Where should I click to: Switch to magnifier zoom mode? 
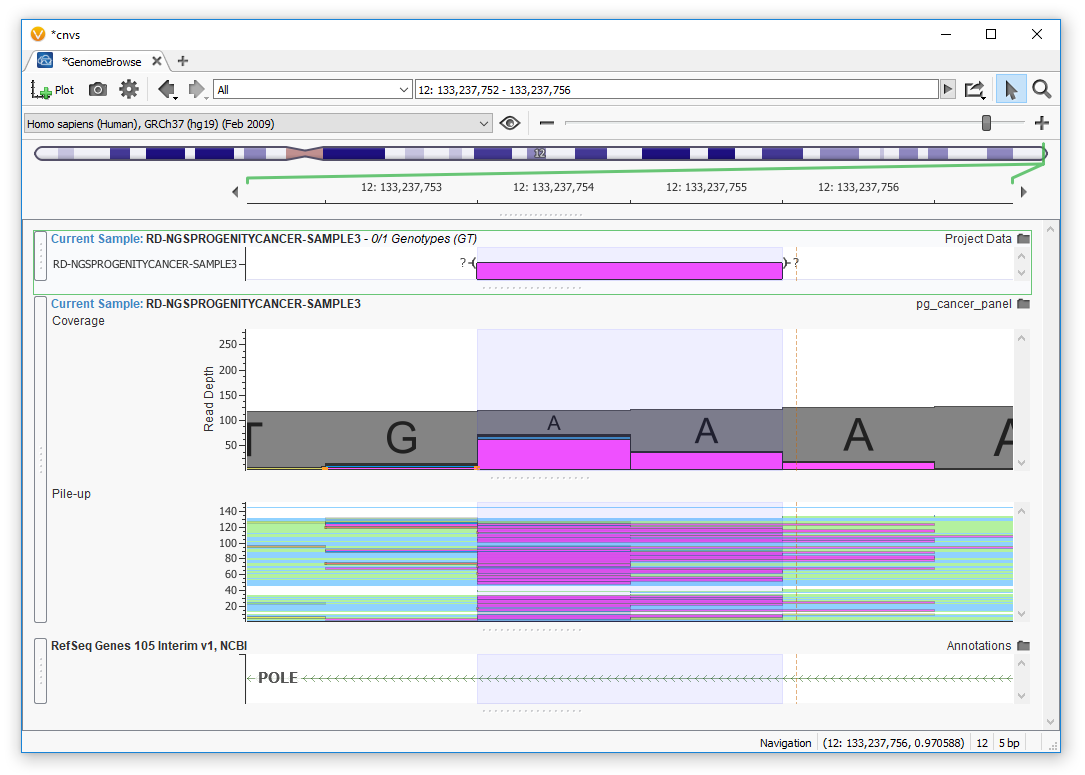pos(1042,89)
